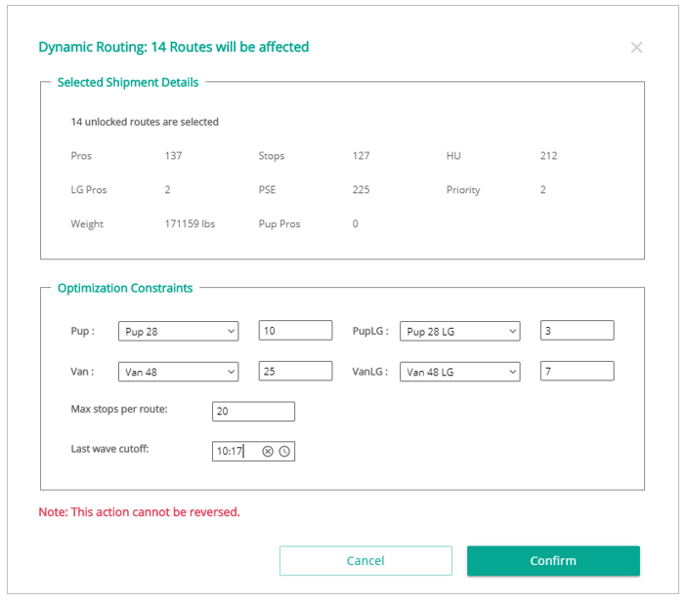Open the Pup 28 dropdown
This screenshot has width=688, height=602.
(178, 331)
